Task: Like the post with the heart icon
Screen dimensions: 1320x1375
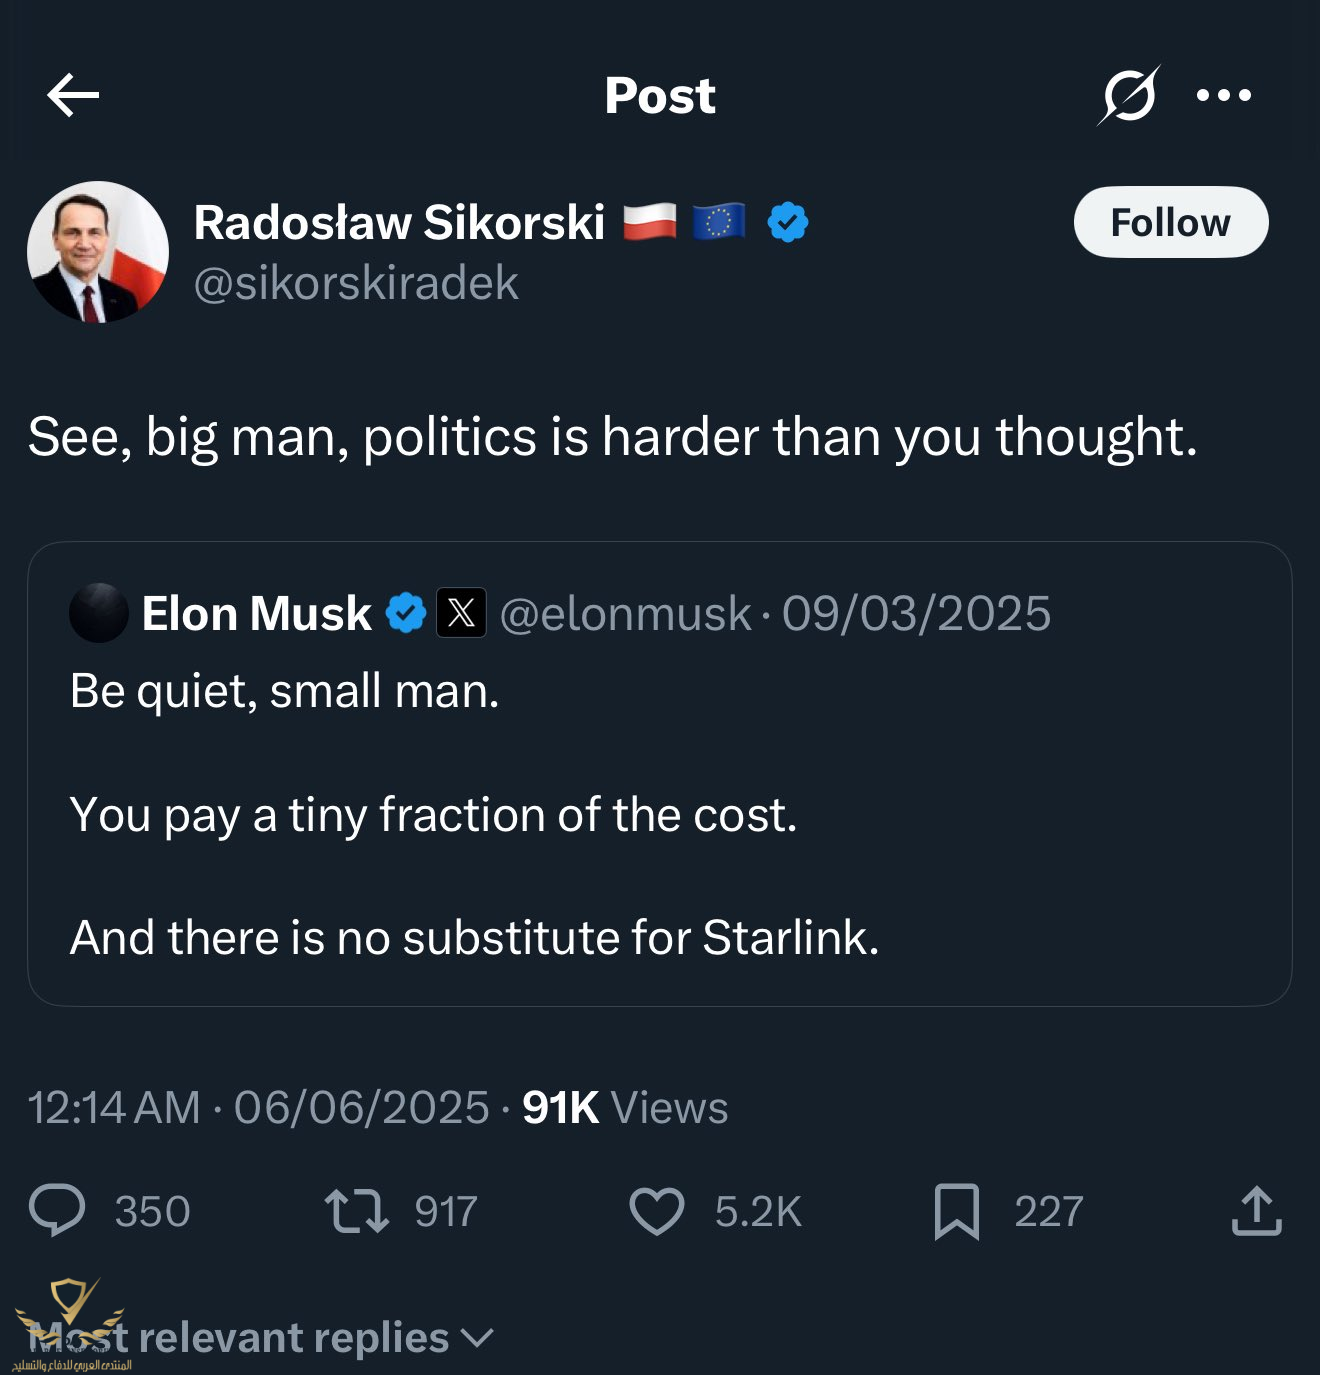Action: point(657,1211)
